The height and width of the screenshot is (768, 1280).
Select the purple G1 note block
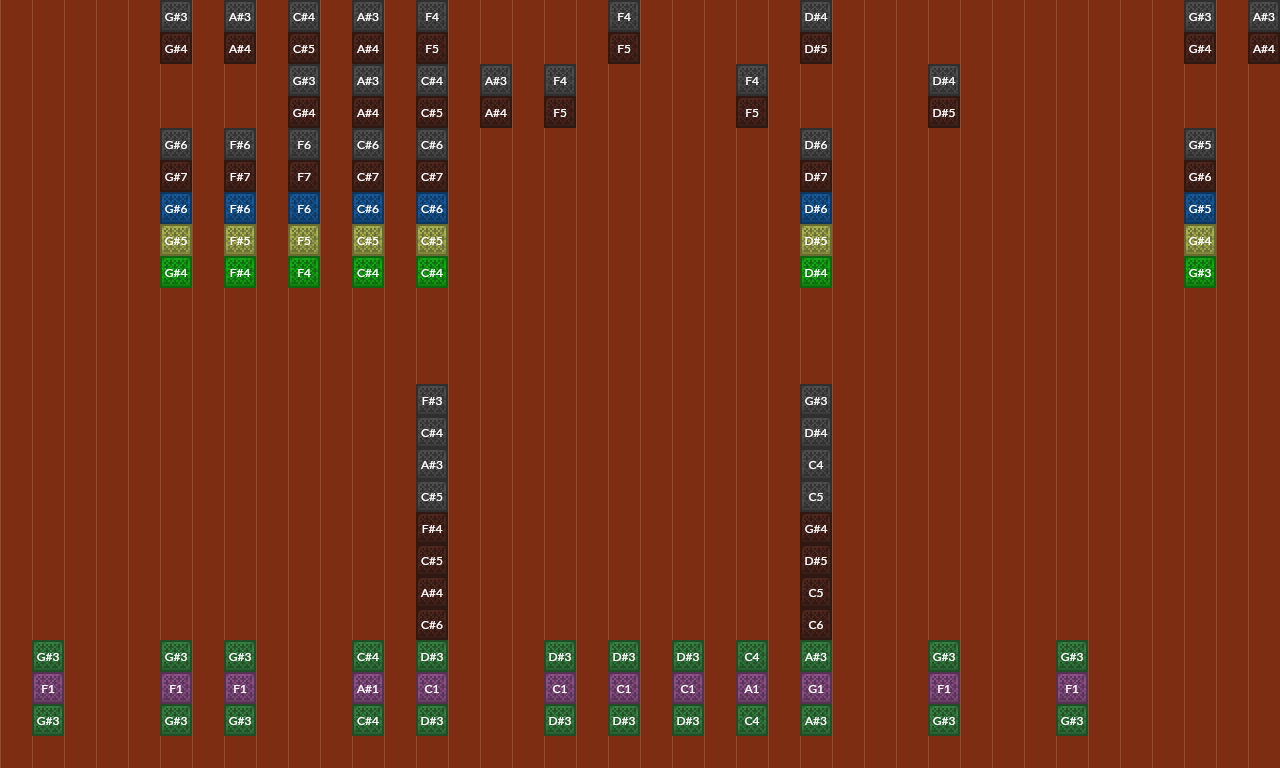pos(816,688)
